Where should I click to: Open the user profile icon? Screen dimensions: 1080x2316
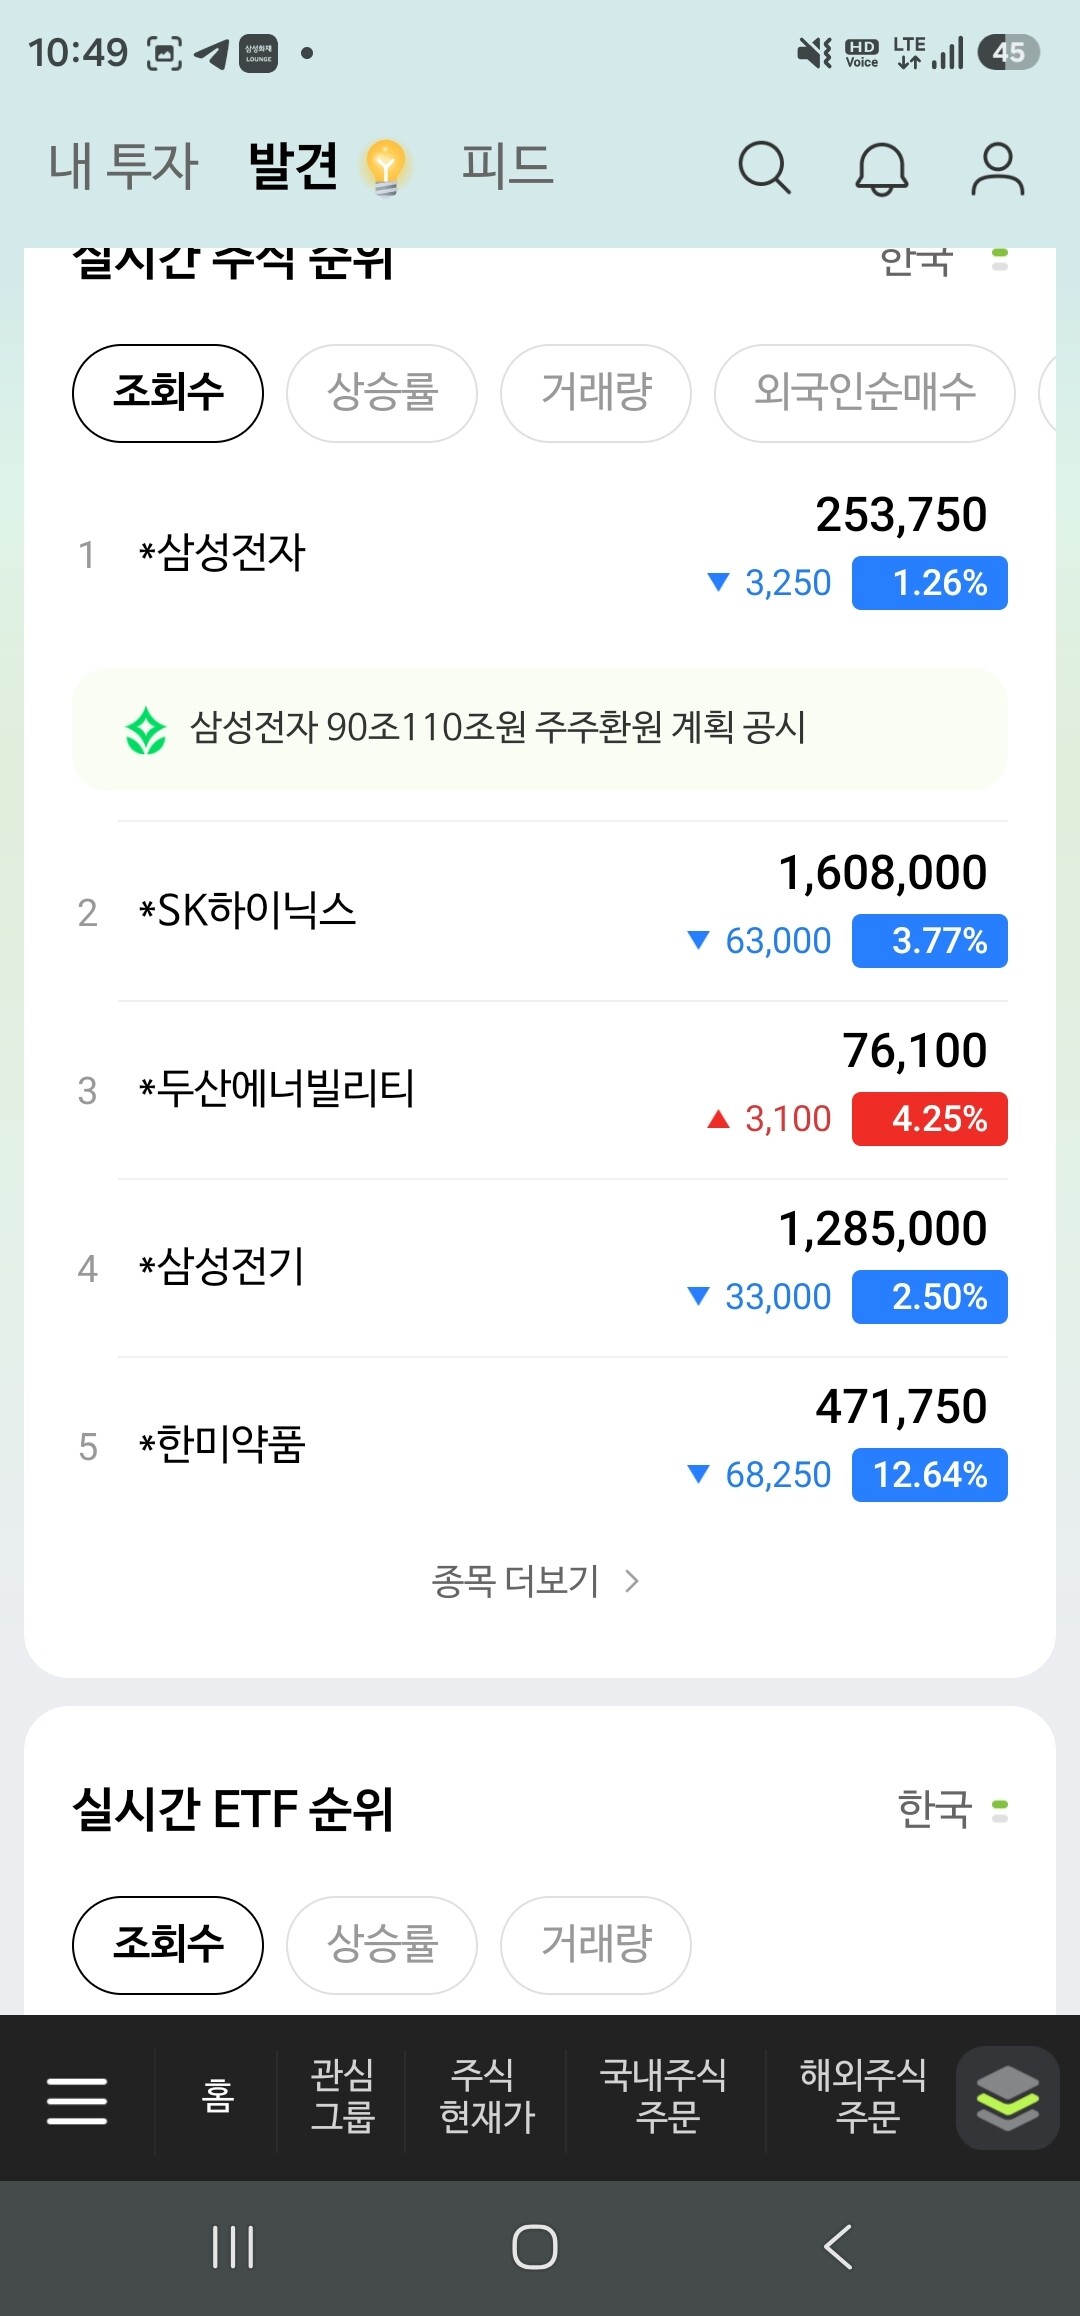click(x=998, y=167)
